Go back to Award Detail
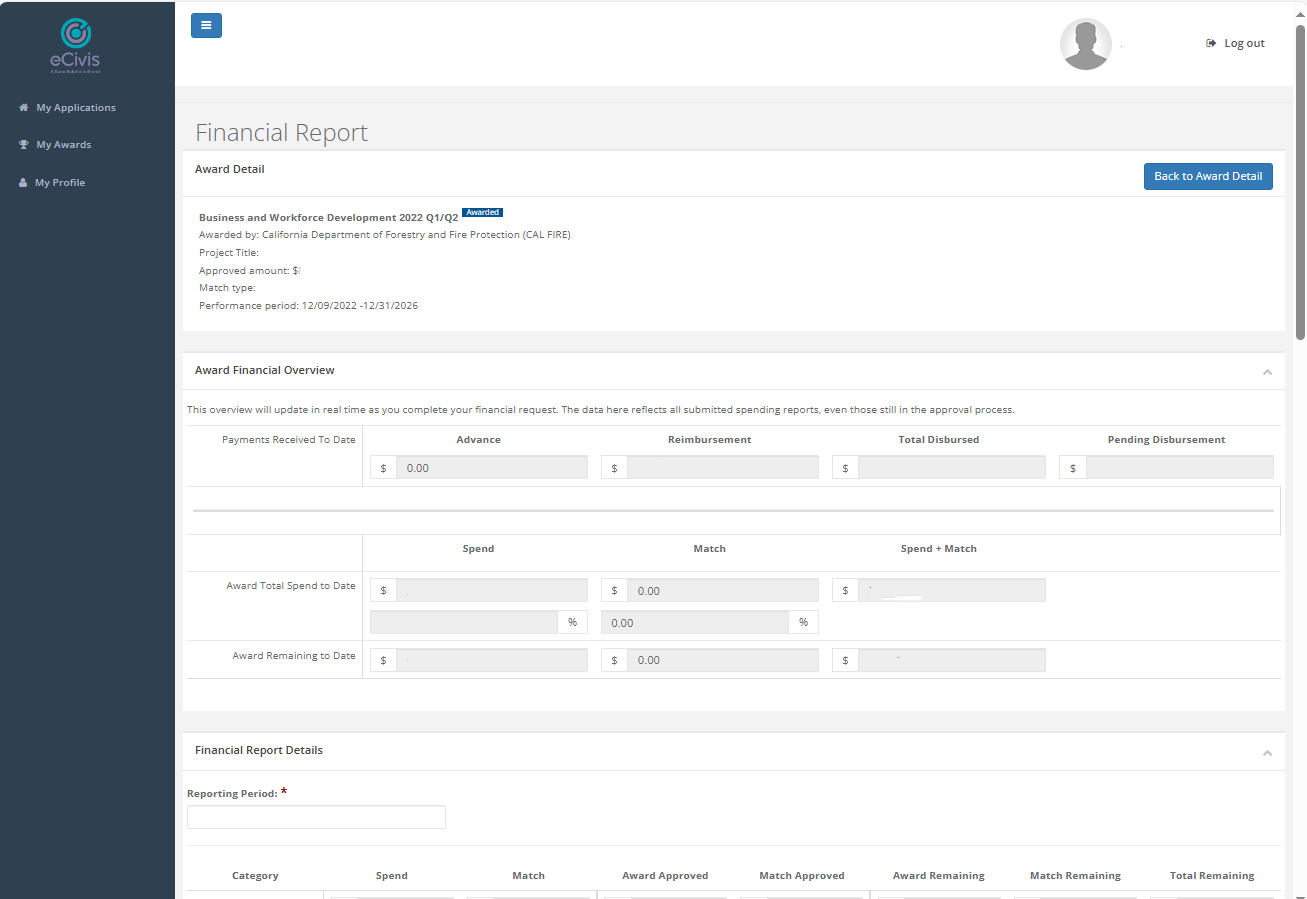Viewport: 1307px width, 899px height. (x=1208, y=176)
